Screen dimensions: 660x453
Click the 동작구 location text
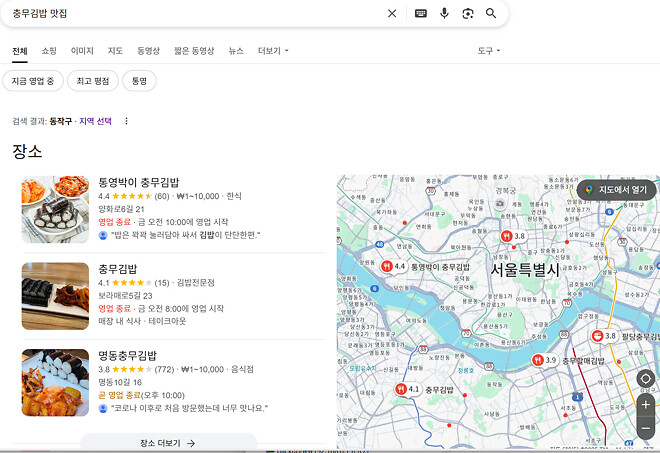point(61,121)
